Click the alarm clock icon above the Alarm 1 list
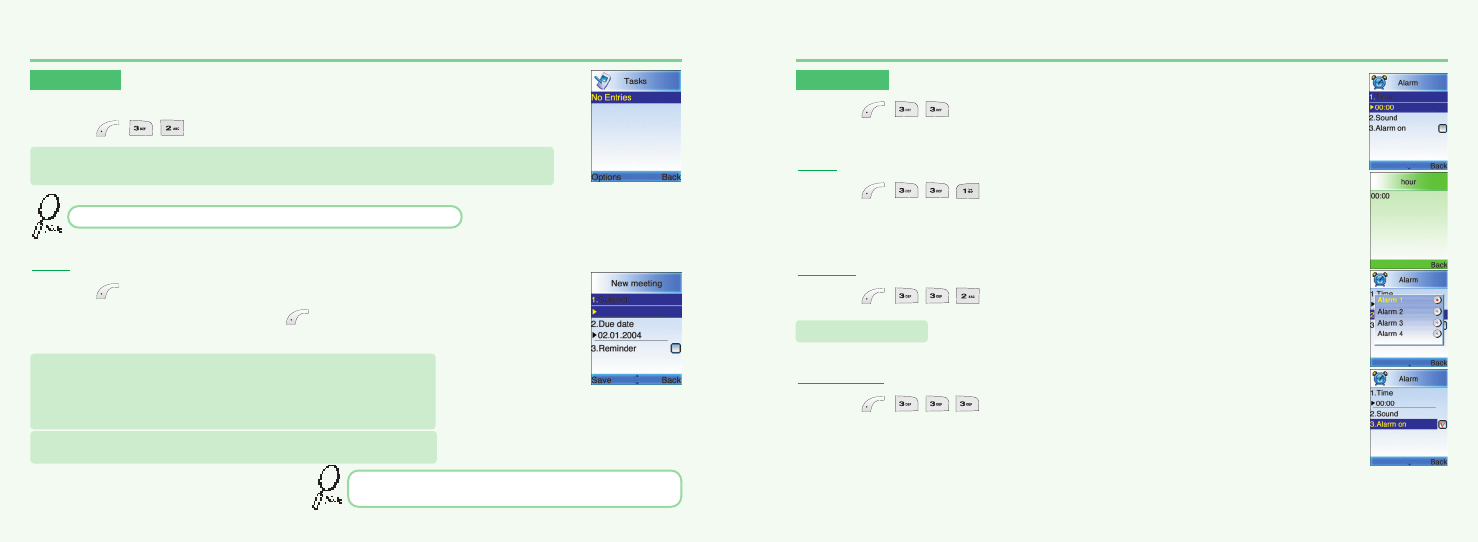This screenshot has height=542, width=1478. click(x=1381, y=280)
